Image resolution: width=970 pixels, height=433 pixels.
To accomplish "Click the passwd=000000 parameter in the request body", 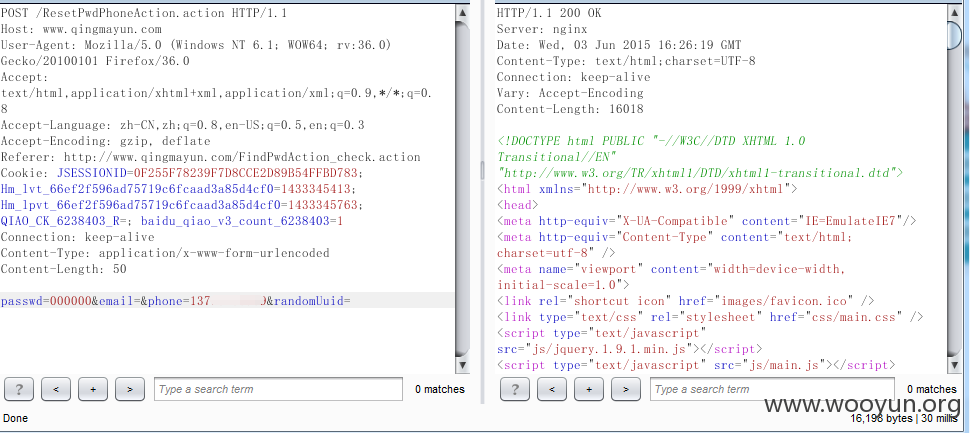I will coord(46,302).
